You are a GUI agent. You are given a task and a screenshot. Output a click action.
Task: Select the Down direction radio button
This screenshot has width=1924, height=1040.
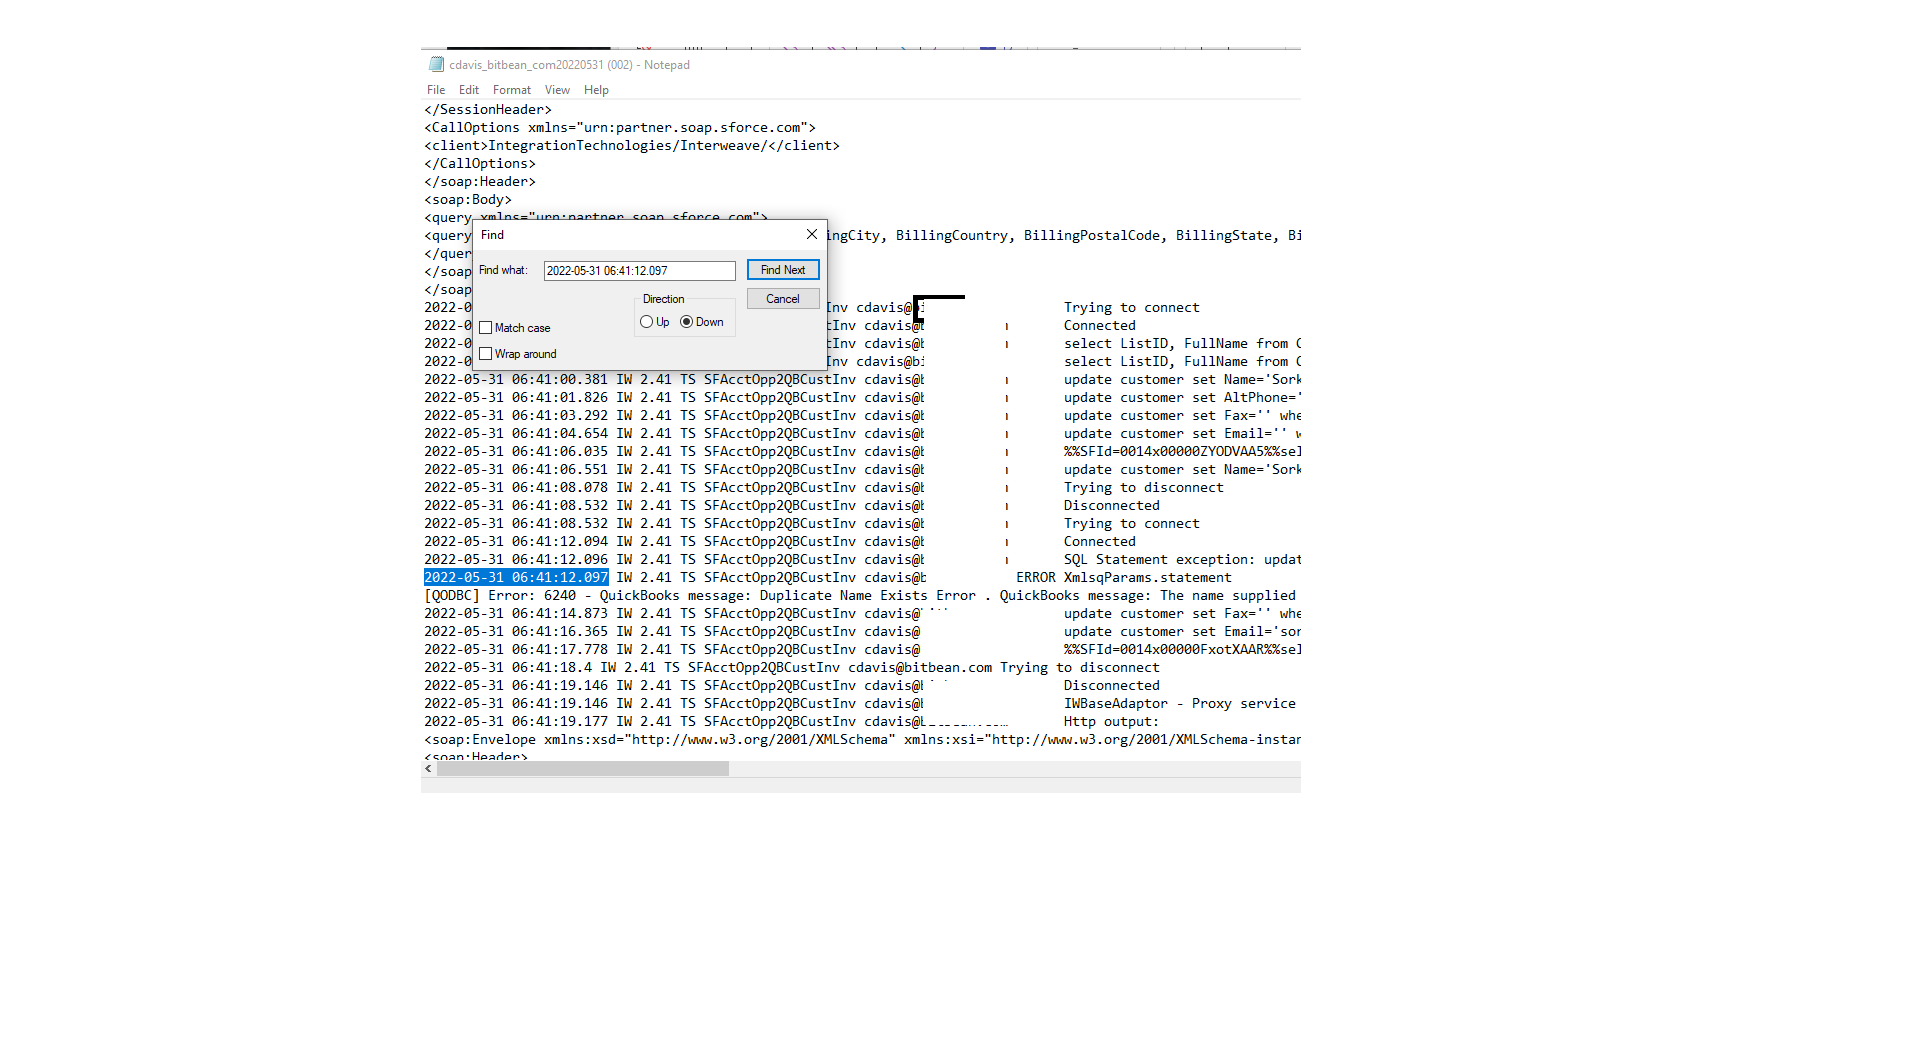[x=687, y=322]
